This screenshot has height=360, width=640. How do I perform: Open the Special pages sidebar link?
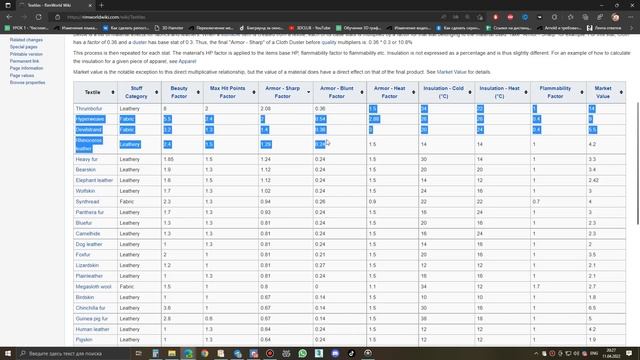pyautogui.click(x=24, y=47)
